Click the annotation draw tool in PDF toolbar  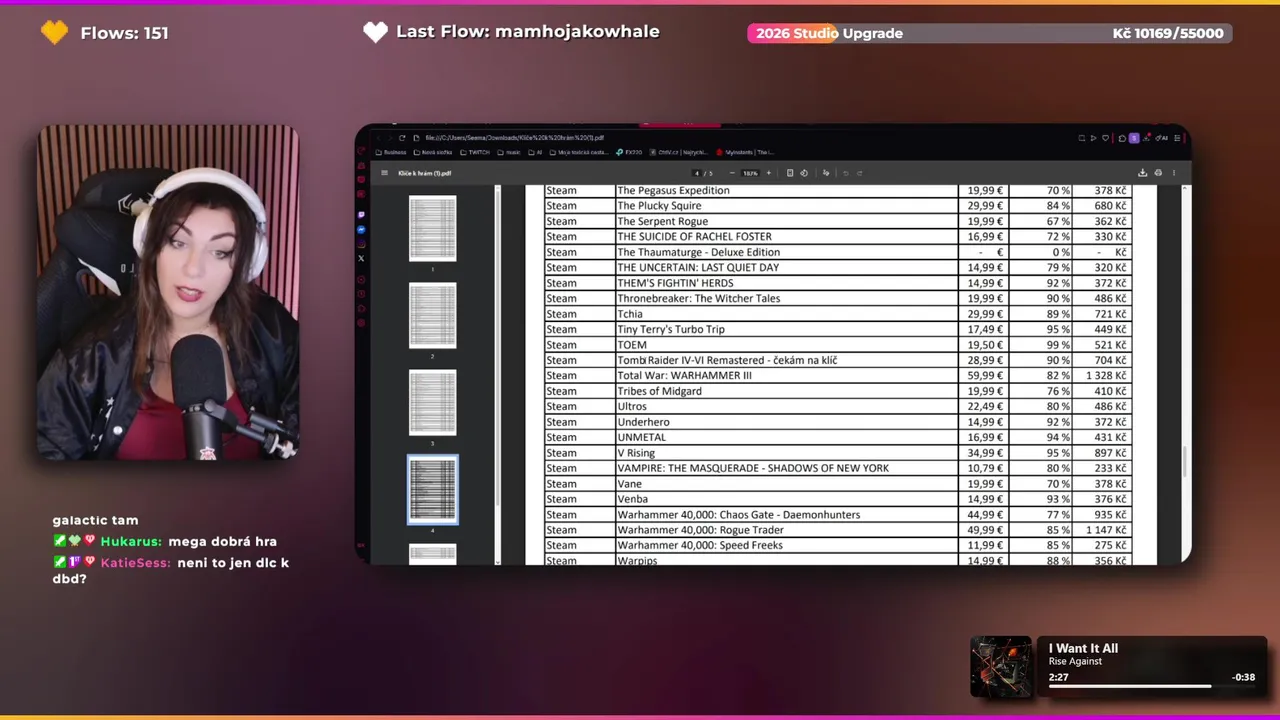826,173
